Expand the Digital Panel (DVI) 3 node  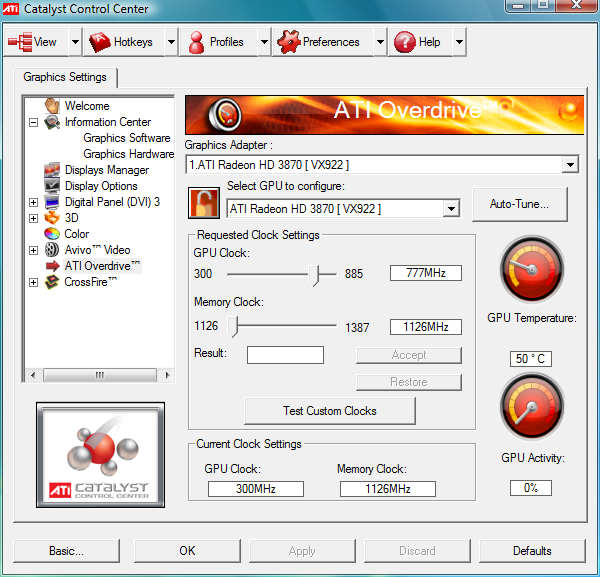click(x=34, y=202)
